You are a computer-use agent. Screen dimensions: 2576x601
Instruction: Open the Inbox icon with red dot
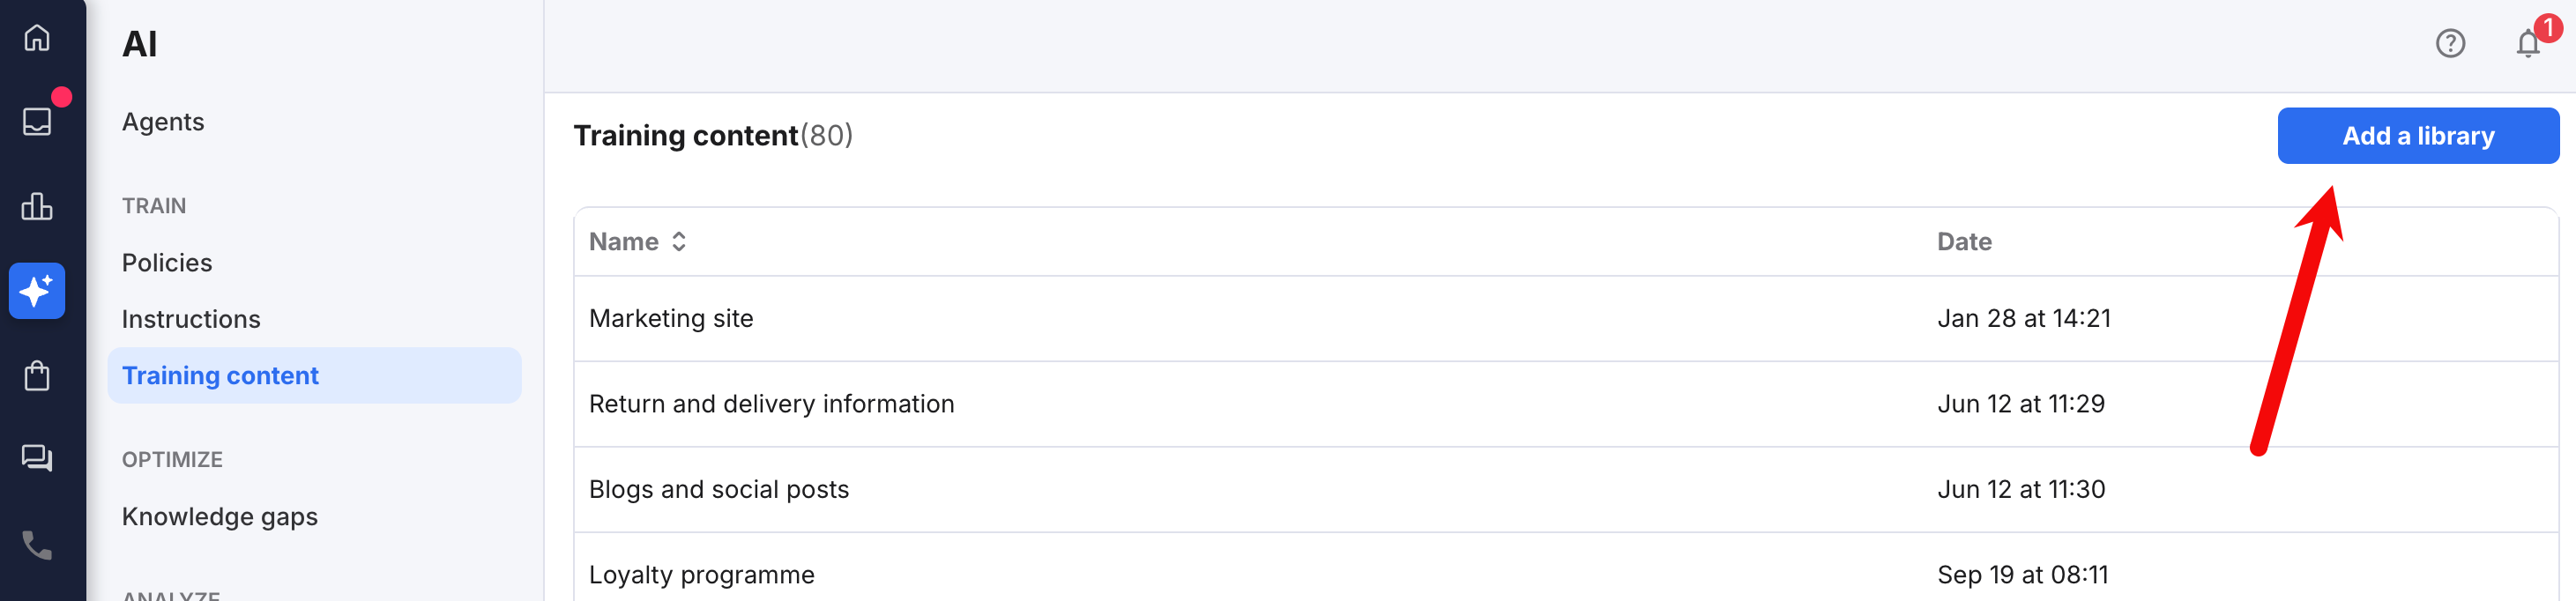coord(36,120)
